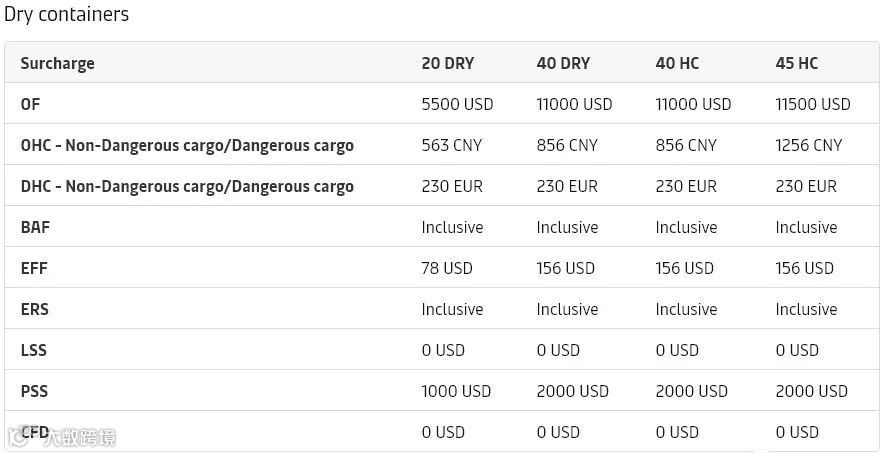Click the EFF row label
This screenshot has height=454, width=884.
34,268
